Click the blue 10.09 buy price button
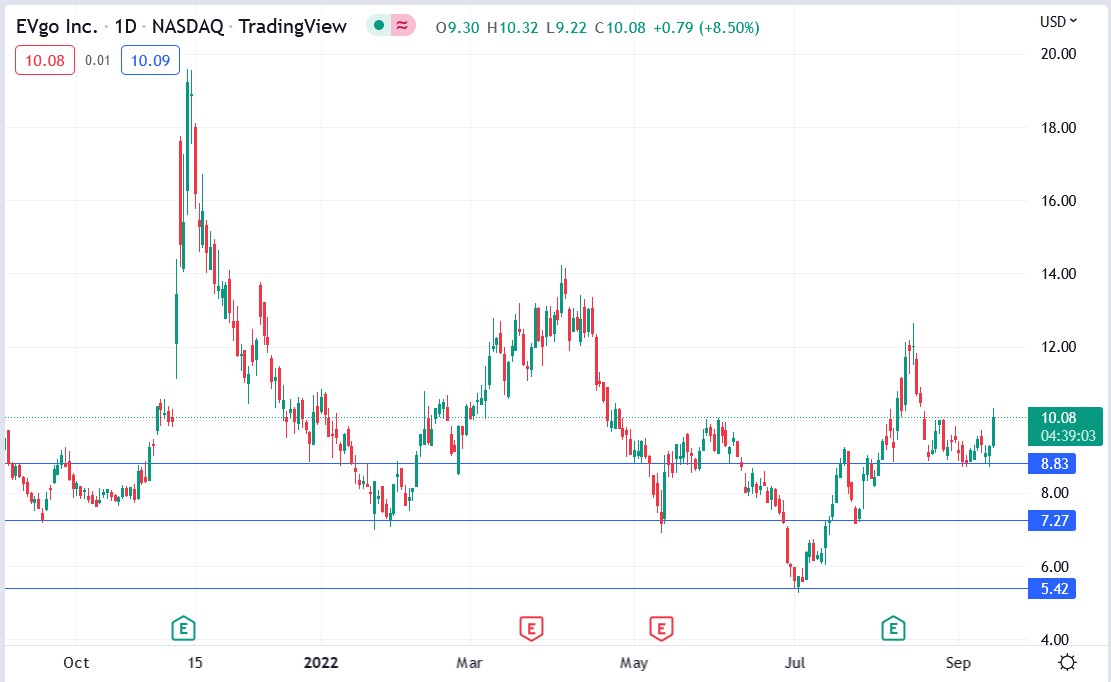 pyautogui.click(x=150, y=61)
